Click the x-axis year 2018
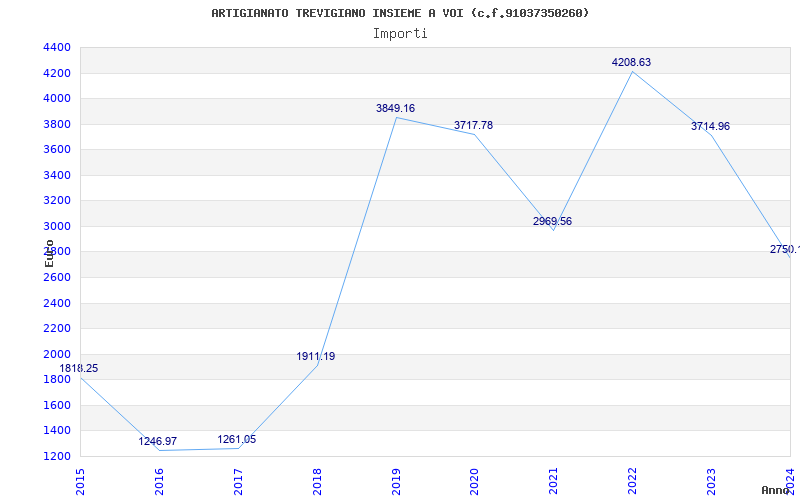Screen dimensions: 800x500 [317, 482]
